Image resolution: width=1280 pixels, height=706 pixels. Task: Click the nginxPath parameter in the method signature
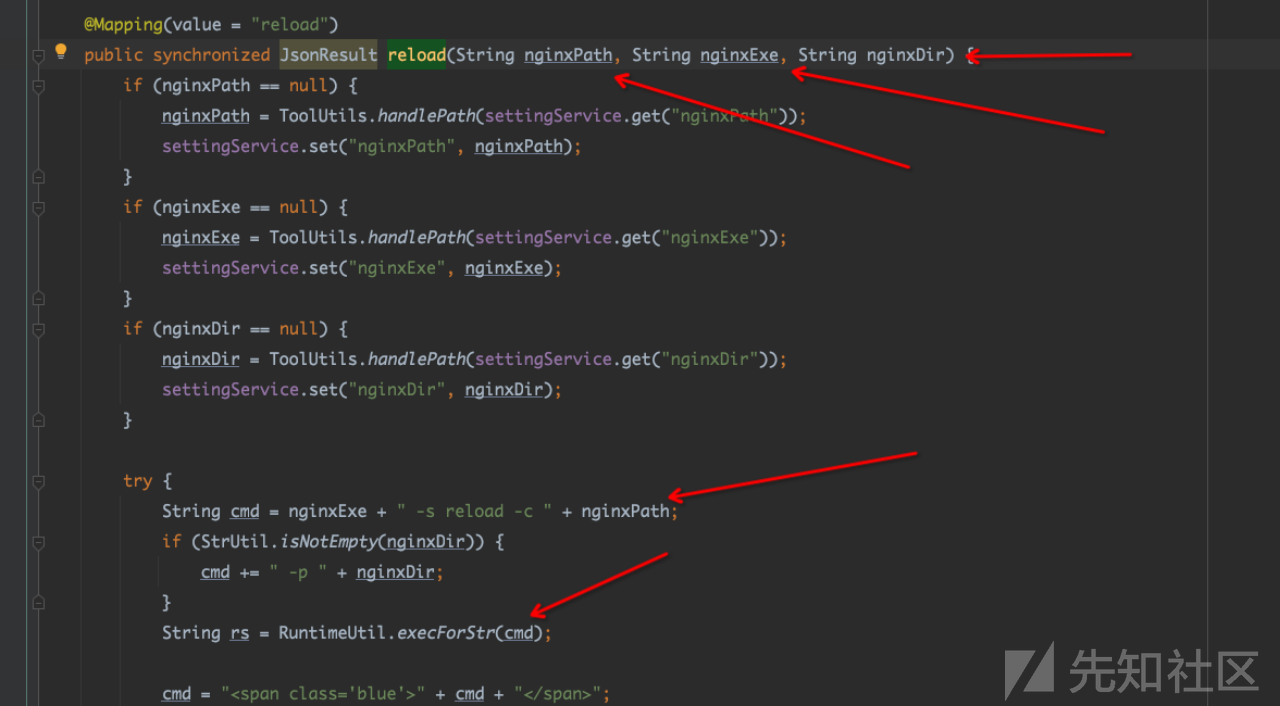568,55
